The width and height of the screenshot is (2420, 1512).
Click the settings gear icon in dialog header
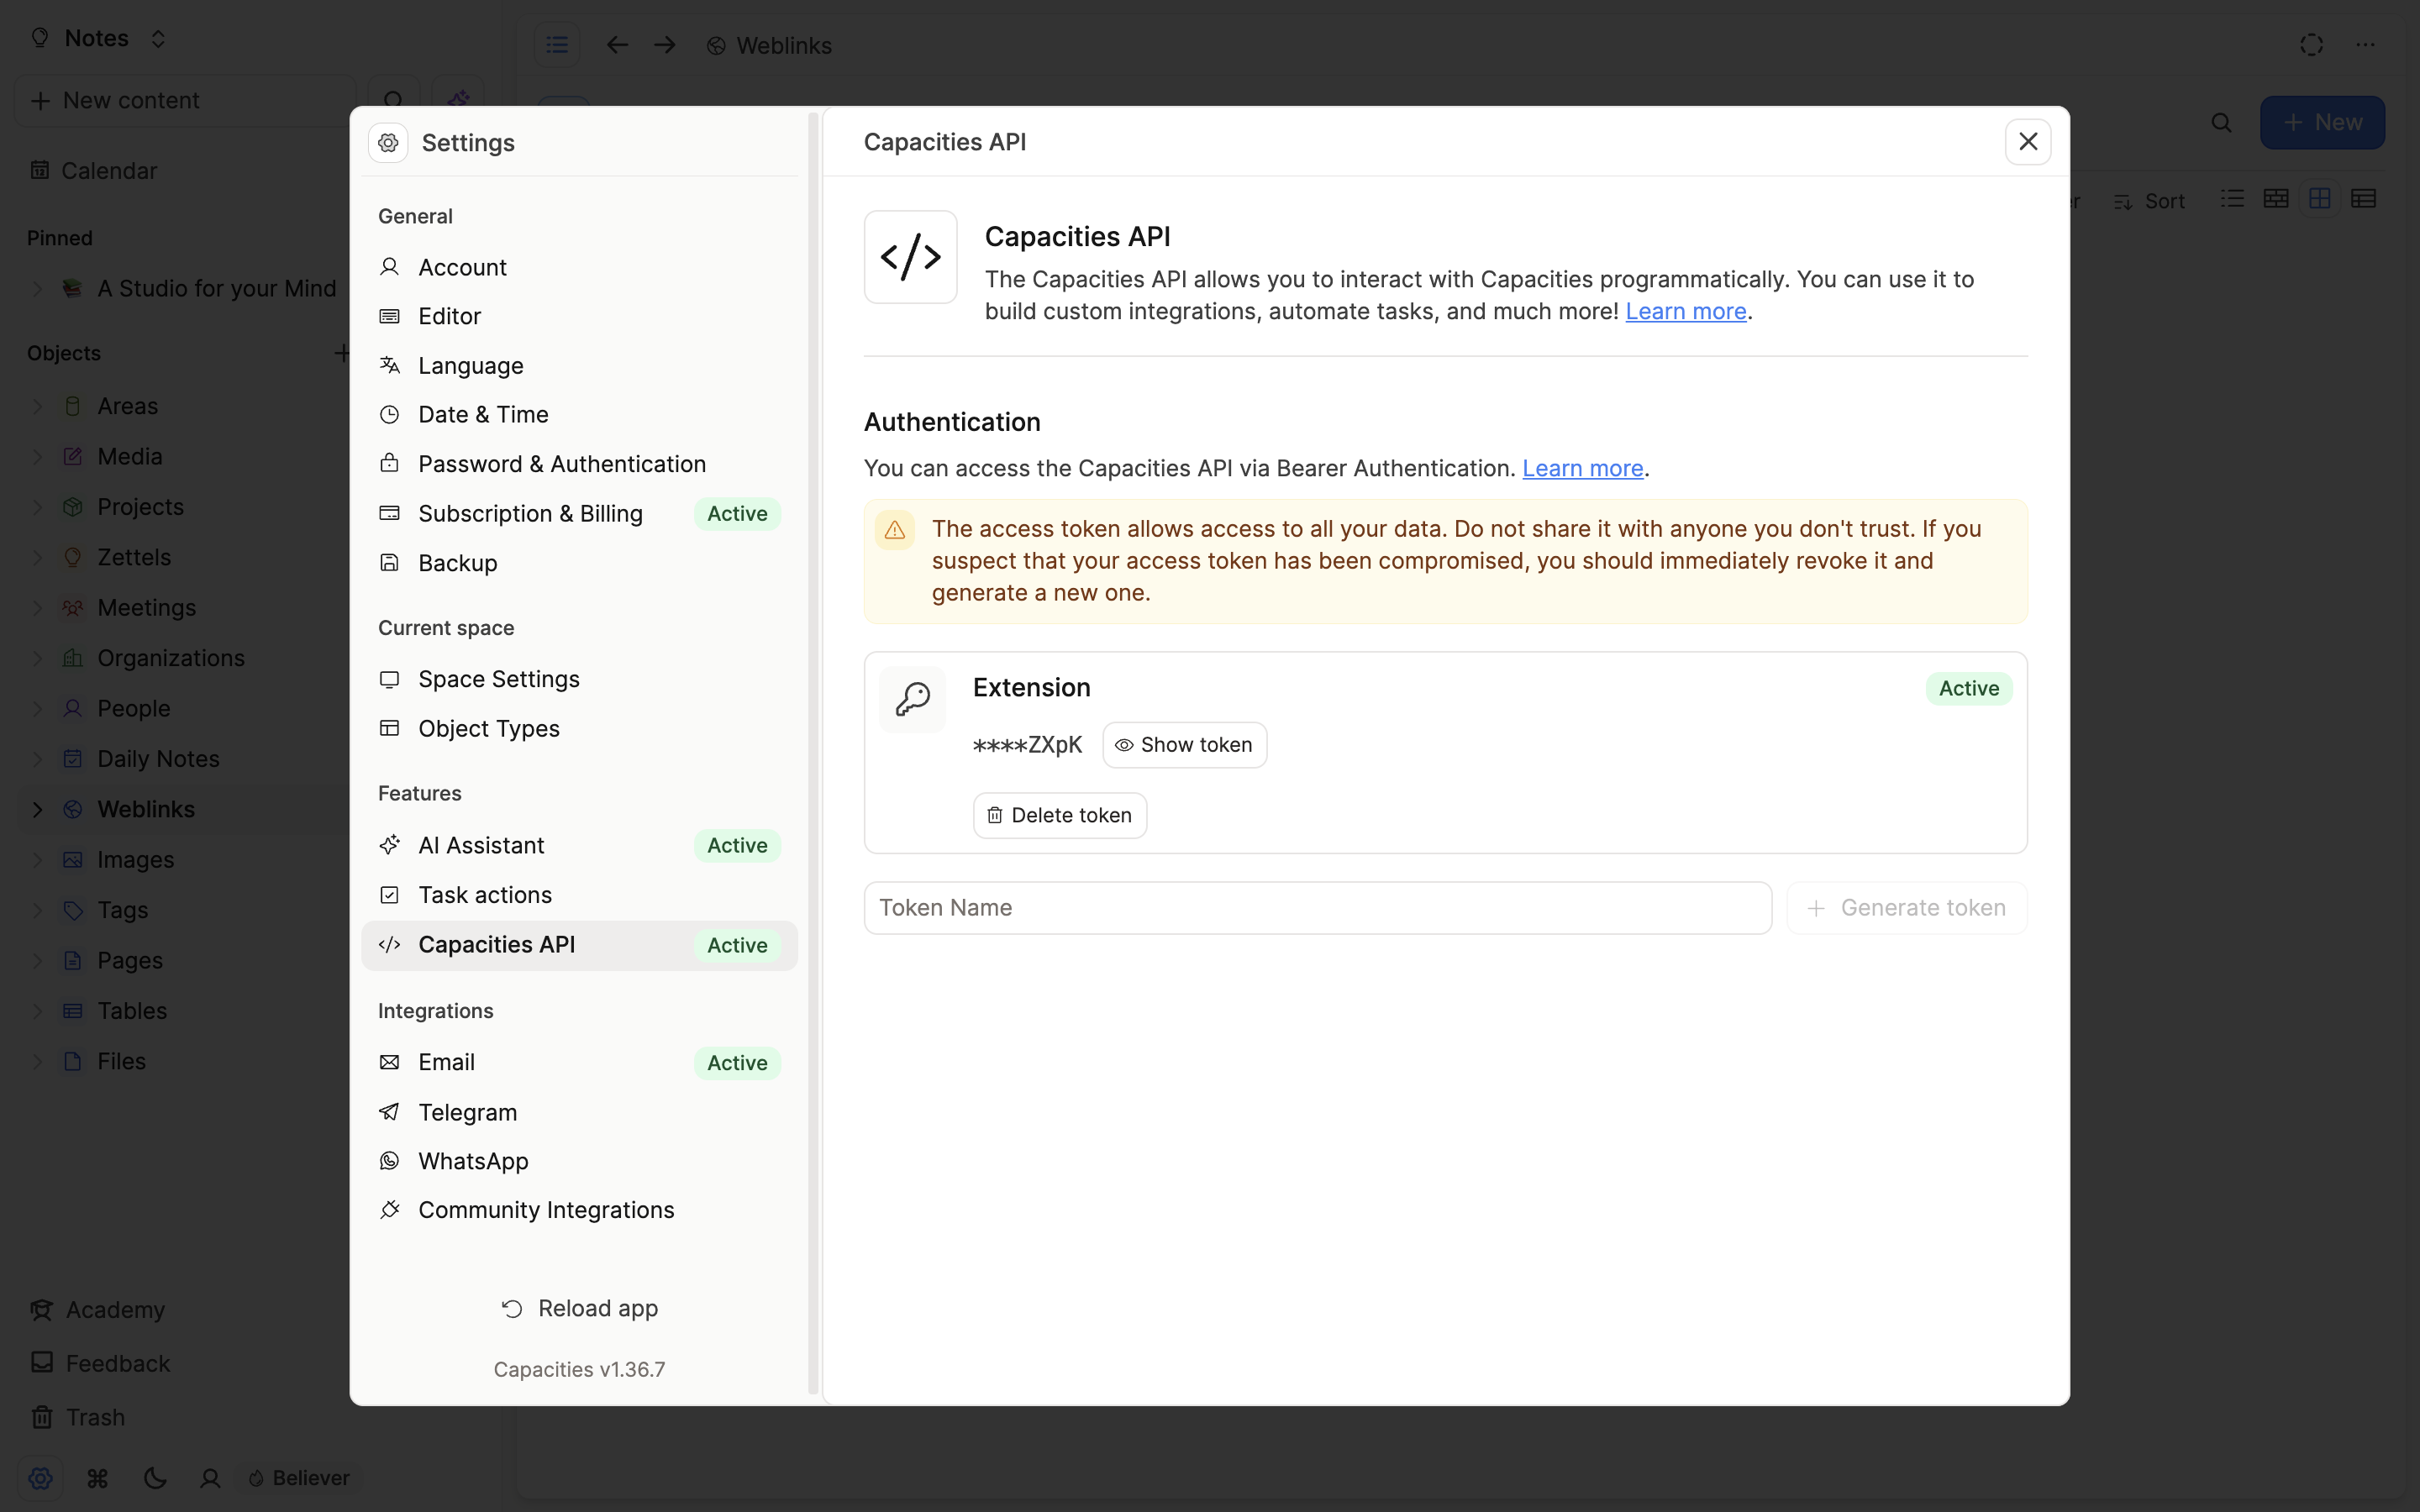[388, 143]
